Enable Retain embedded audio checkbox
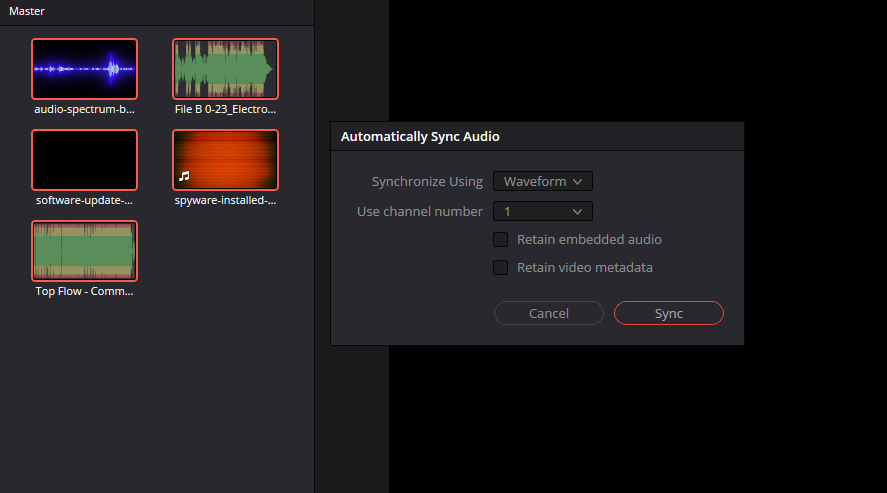 [x=501, y=240]
